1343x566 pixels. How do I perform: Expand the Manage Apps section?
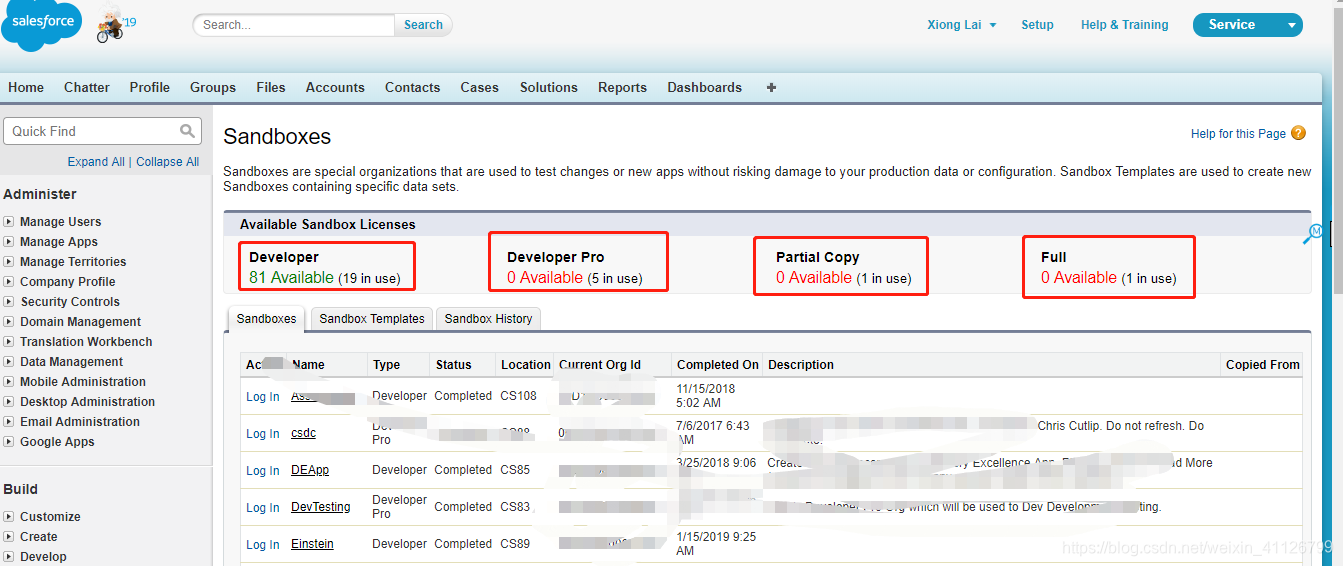pos(8,242)
